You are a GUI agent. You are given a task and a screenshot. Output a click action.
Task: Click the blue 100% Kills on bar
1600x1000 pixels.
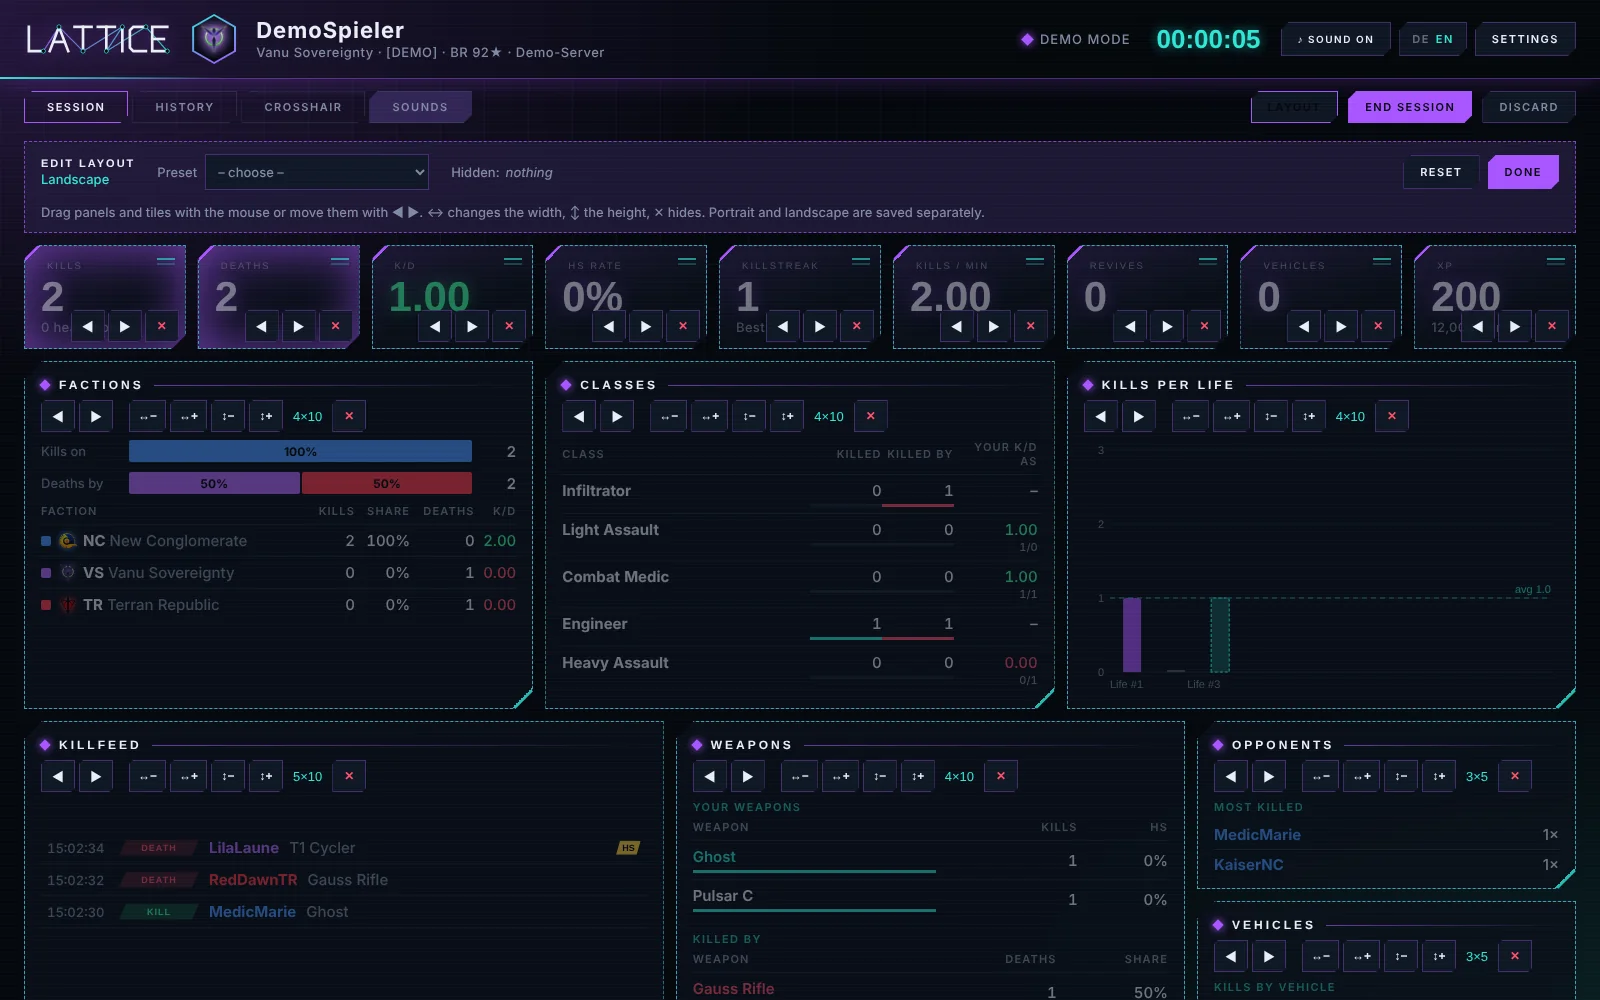pos(300,452)
